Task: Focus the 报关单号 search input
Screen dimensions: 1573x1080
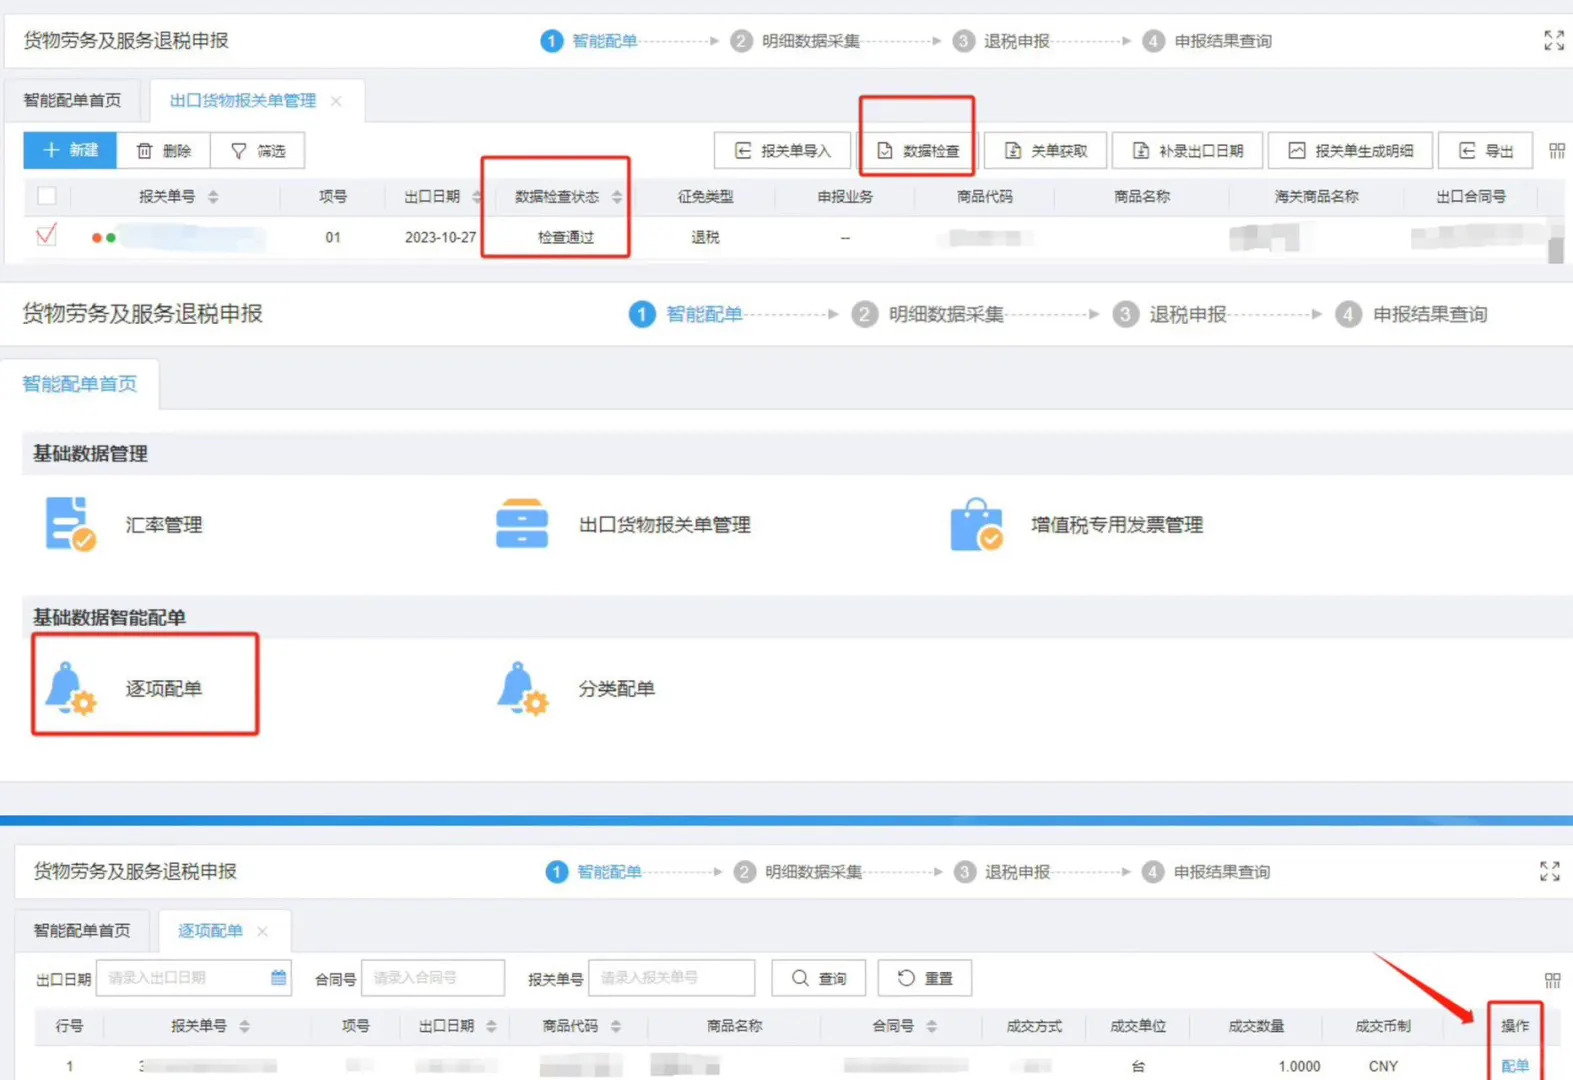Action: click(x=671, y=978)
